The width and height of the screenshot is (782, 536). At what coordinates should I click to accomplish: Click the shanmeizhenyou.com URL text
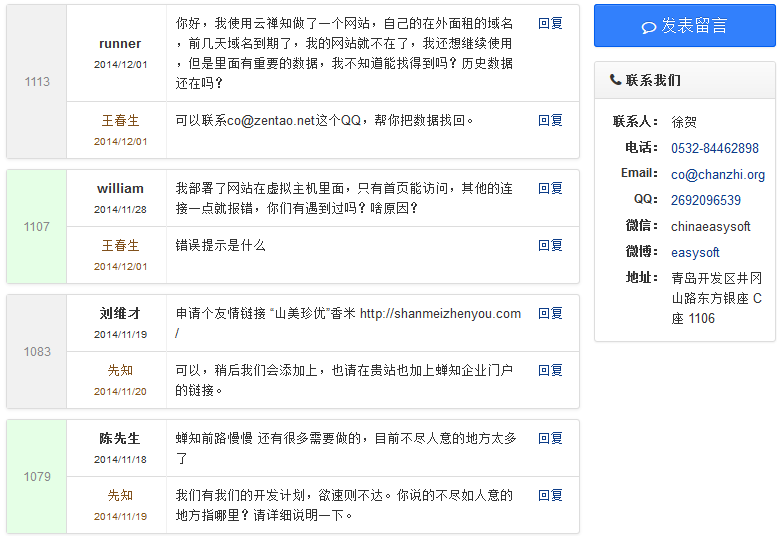(440, 314)
